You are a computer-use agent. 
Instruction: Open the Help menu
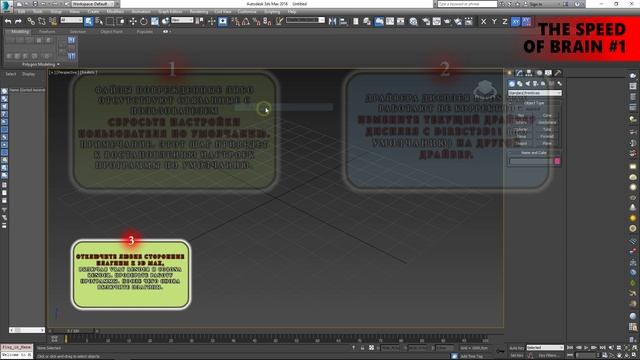292,12
